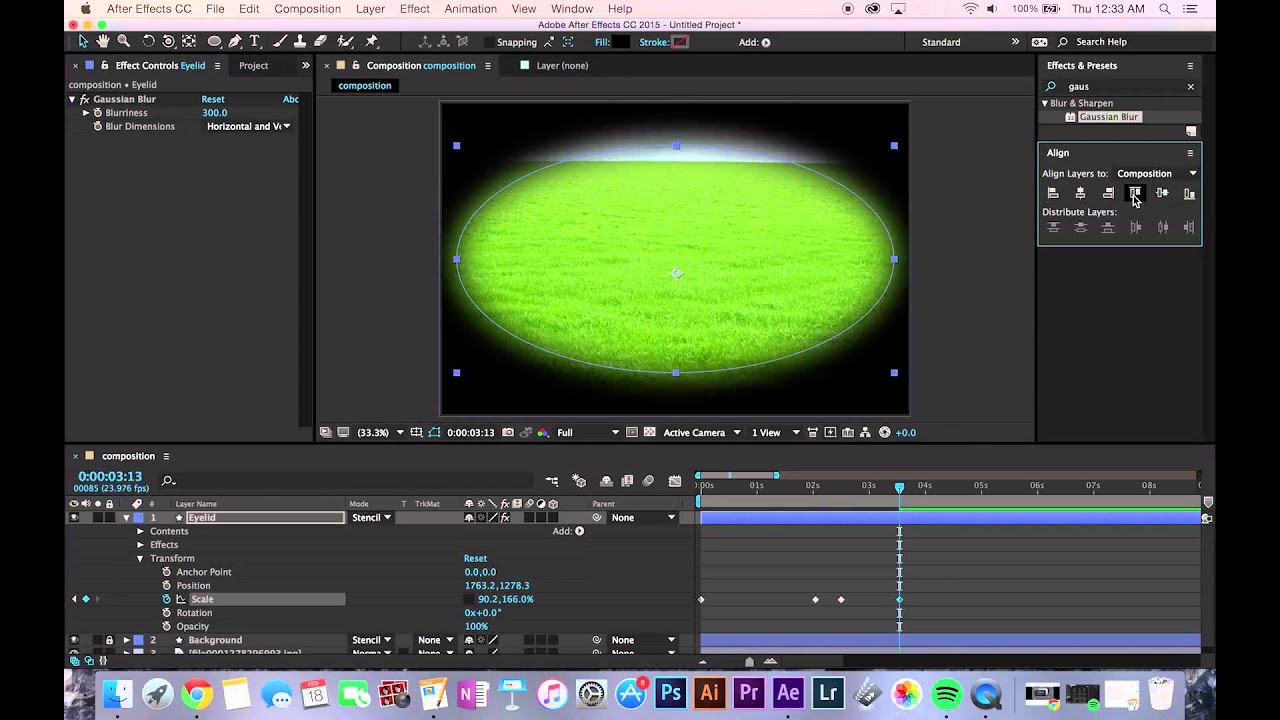Open the Layer menu
1280x720 pixels.
point(370,9)
